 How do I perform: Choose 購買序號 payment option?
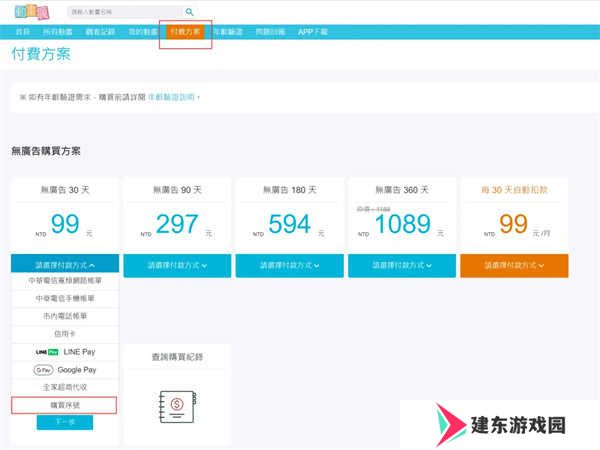tap(64, 405)
